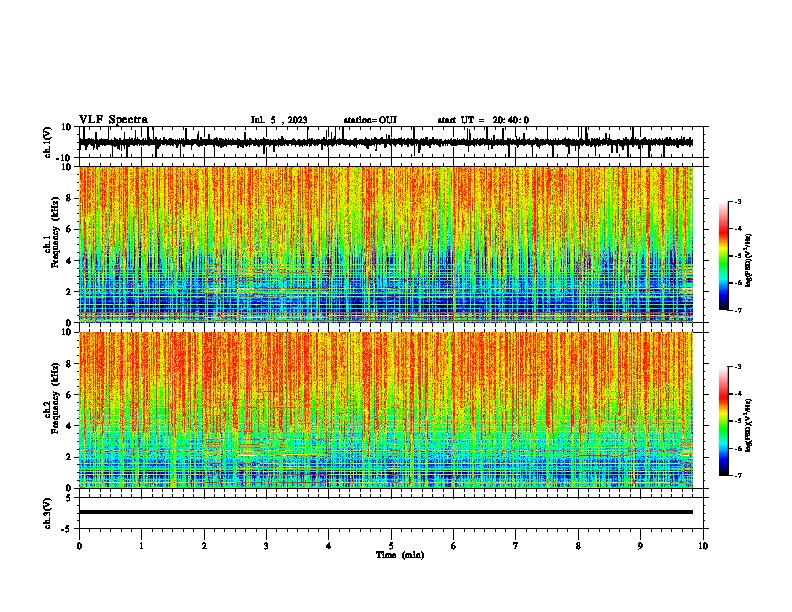This screenshot has height=612, width=792.
Task: Click time axis tick label "2"
Action: (204, 546)
